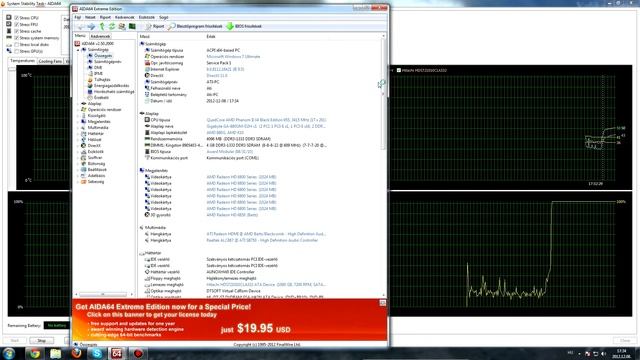Open the Nézet menu
Screen dimensions: 640x360
pyautogui.click(x=90, y=18)
